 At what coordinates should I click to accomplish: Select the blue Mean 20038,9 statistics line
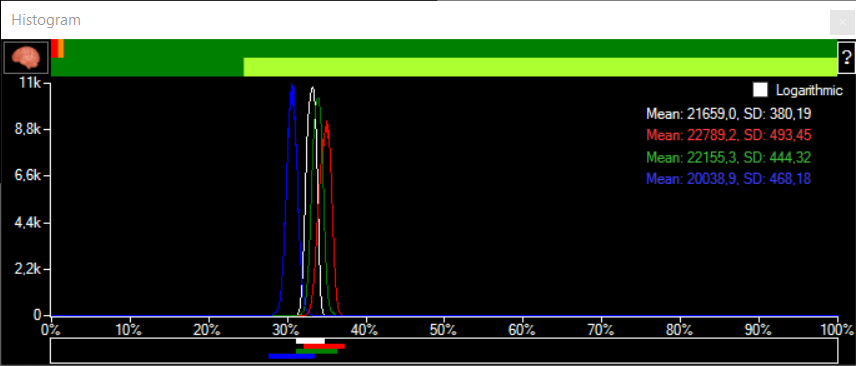click(728, 179)
